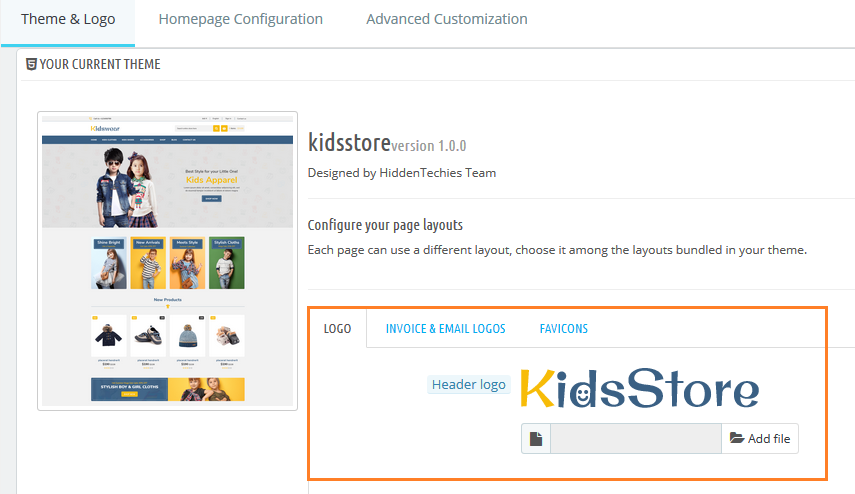The image size is (855, 494).
Task: Click the KidsStore header logo image
Action: pyautogui.click(x=640, y=388)
